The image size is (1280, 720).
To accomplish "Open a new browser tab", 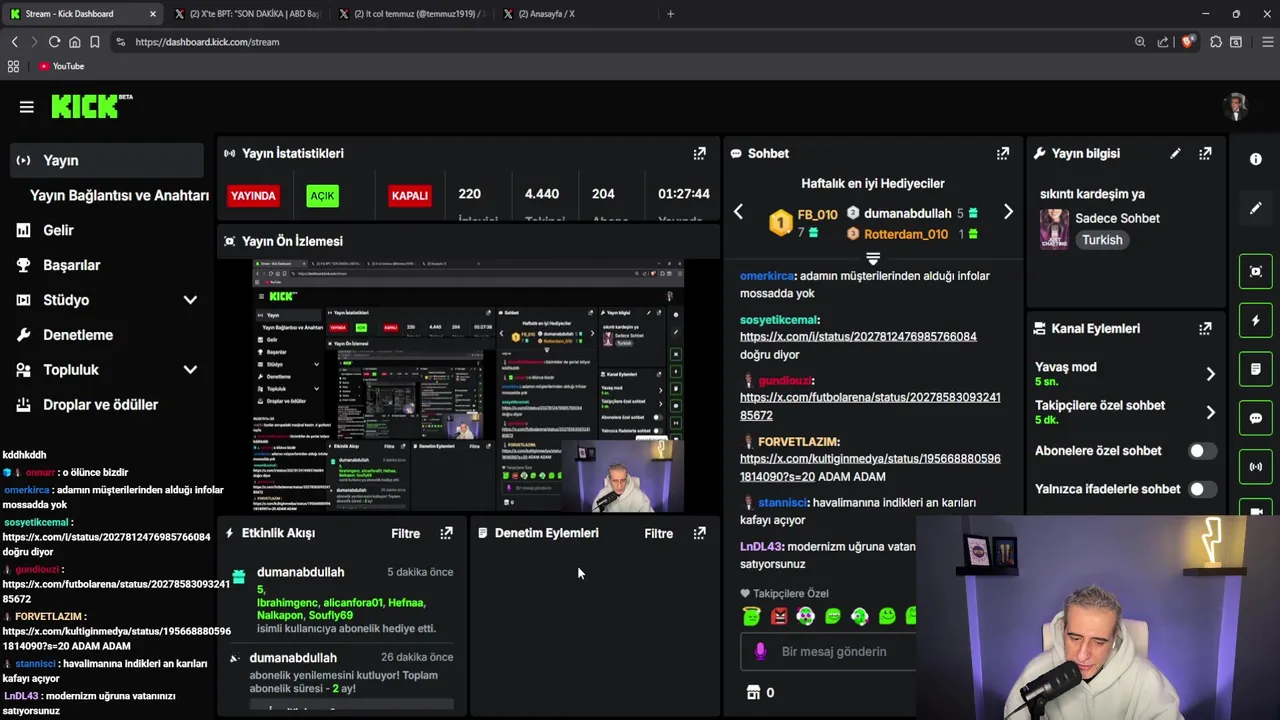I will click(670, 14).
